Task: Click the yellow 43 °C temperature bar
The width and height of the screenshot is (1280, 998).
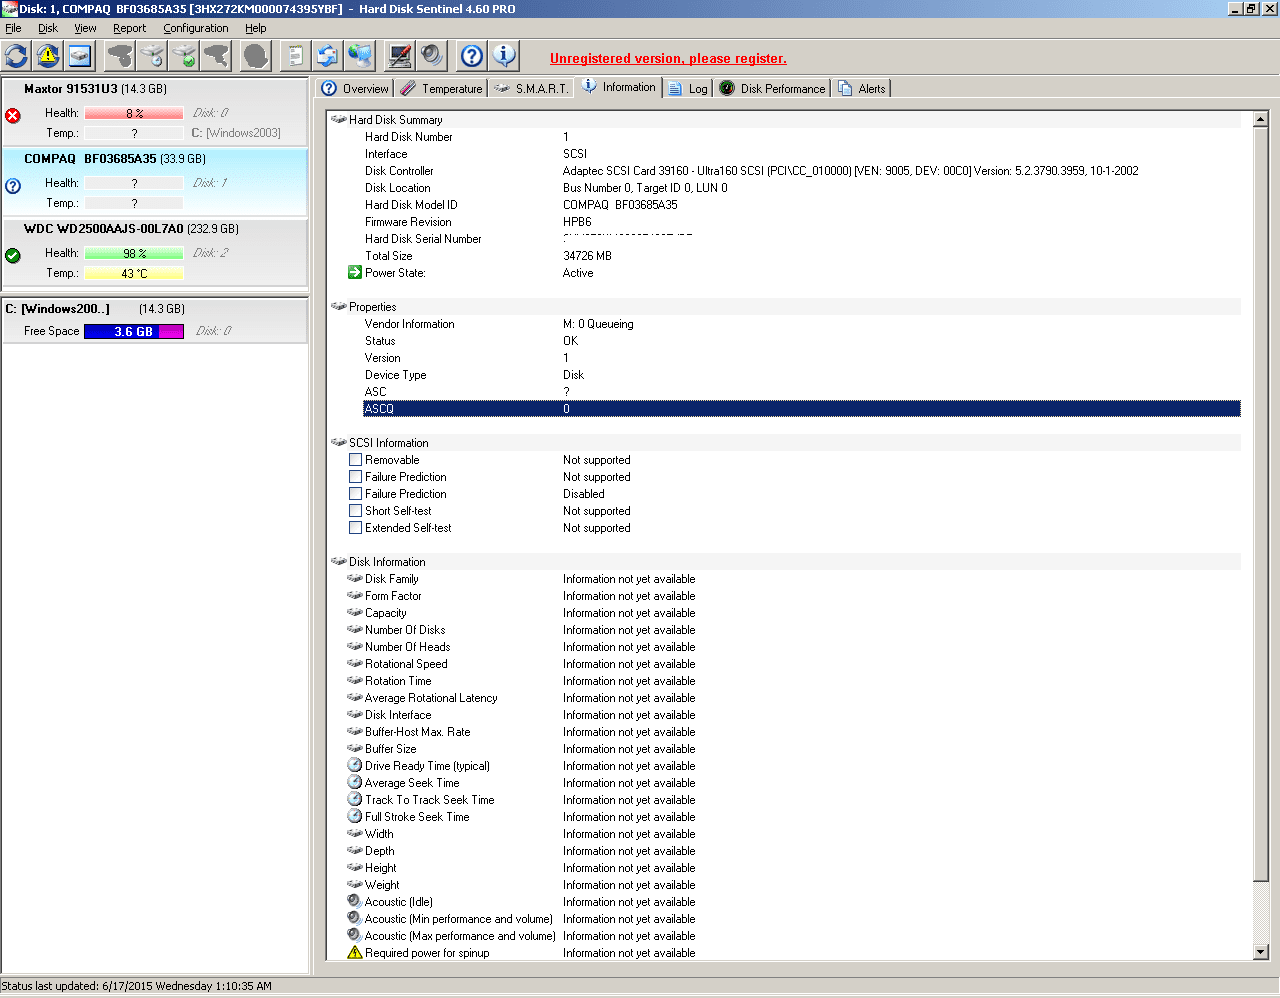Action: (x=134, y=273)
